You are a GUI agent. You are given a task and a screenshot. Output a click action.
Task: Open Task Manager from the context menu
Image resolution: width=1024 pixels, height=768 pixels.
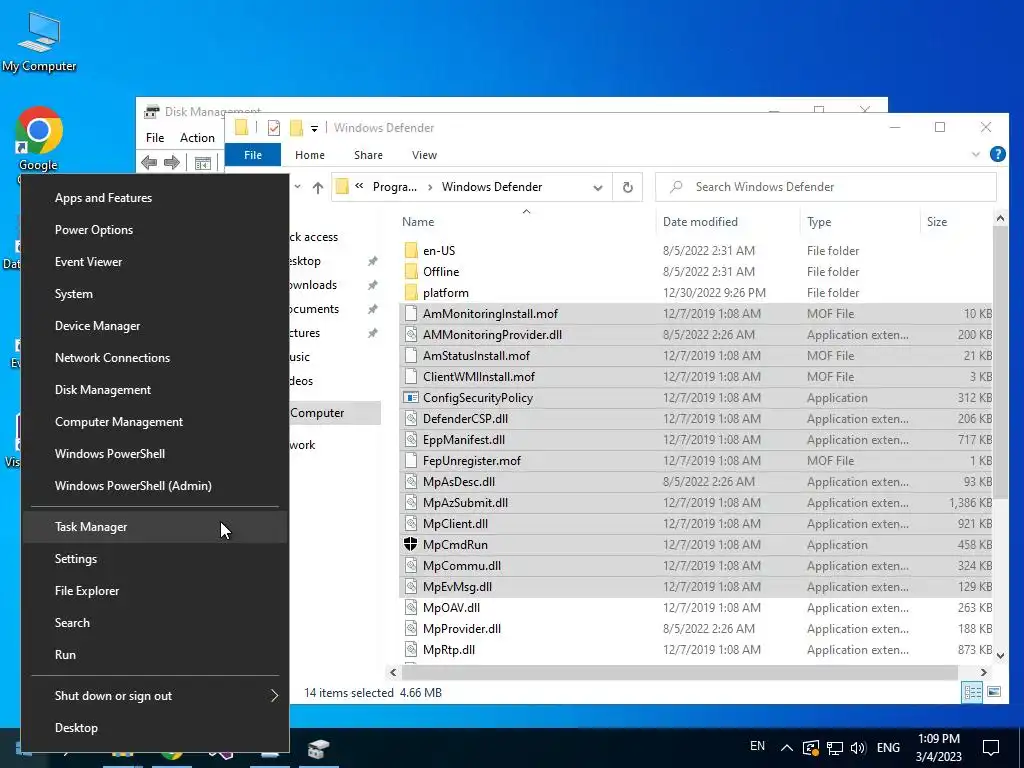[155, 527]
